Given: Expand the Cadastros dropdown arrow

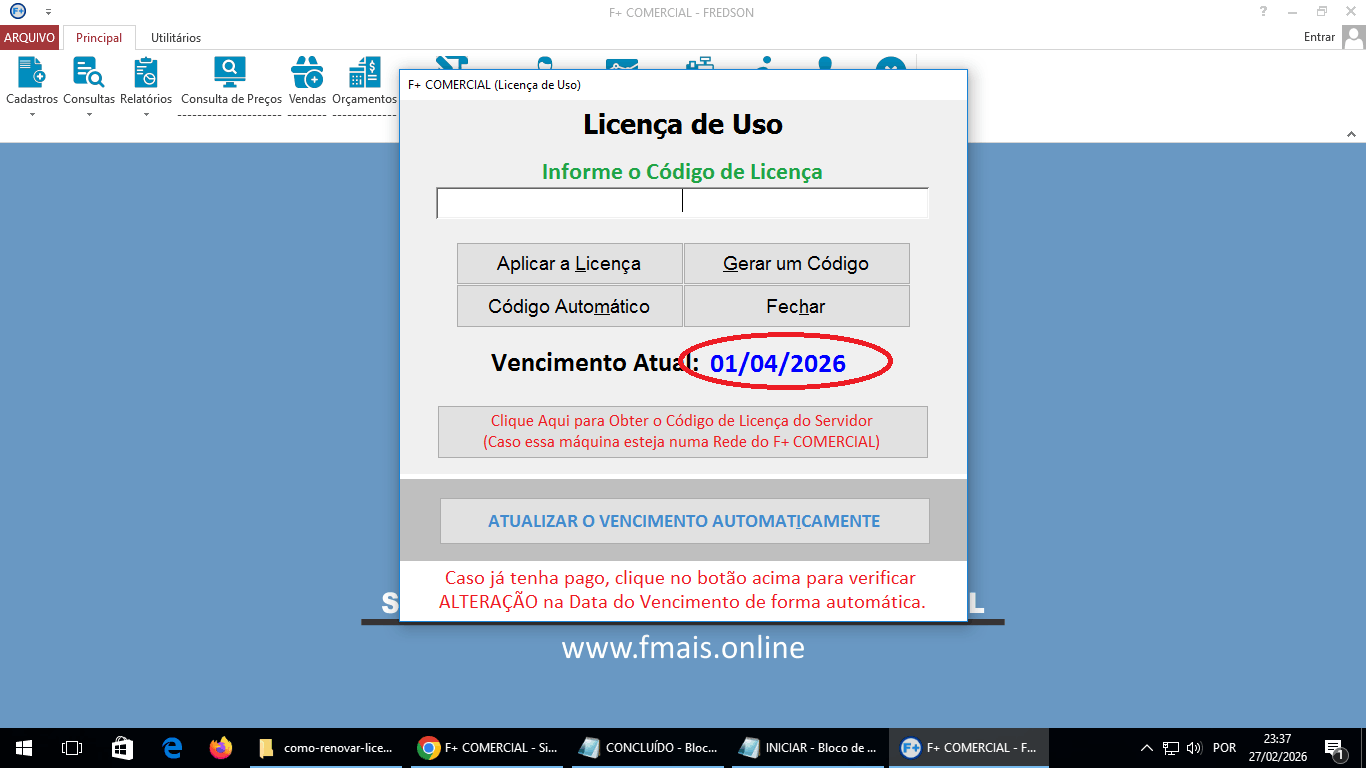Looking at the screenshot, I should pyautogui.click(x=30, y=115).
